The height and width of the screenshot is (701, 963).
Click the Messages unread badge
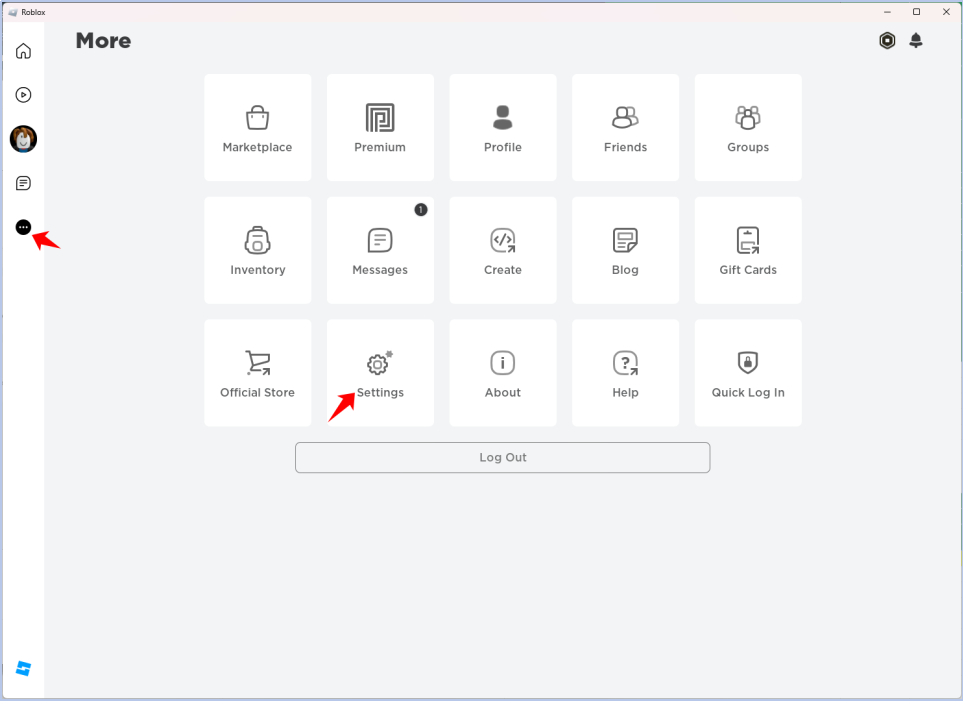421,210
